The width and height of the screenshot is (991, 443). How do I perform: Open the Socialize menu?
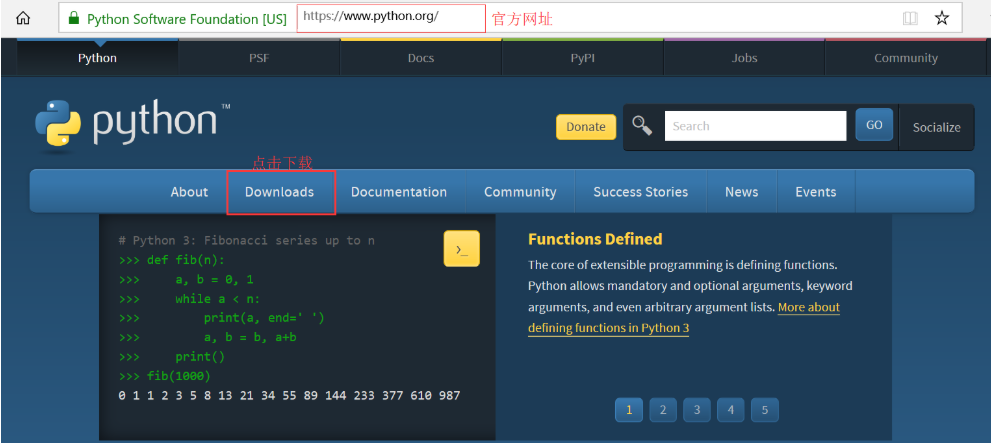click(936, 127)
